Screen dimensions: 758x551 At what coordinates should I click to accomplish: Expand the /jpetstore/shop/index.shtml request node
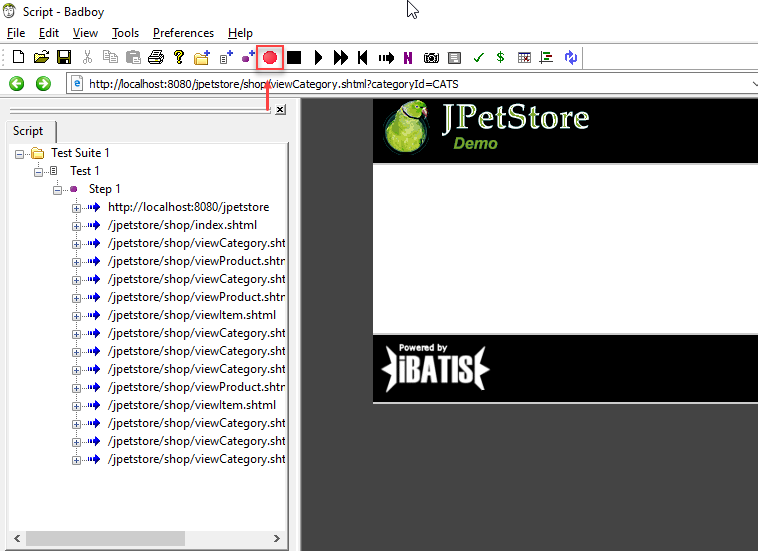(x=76, y=226)
